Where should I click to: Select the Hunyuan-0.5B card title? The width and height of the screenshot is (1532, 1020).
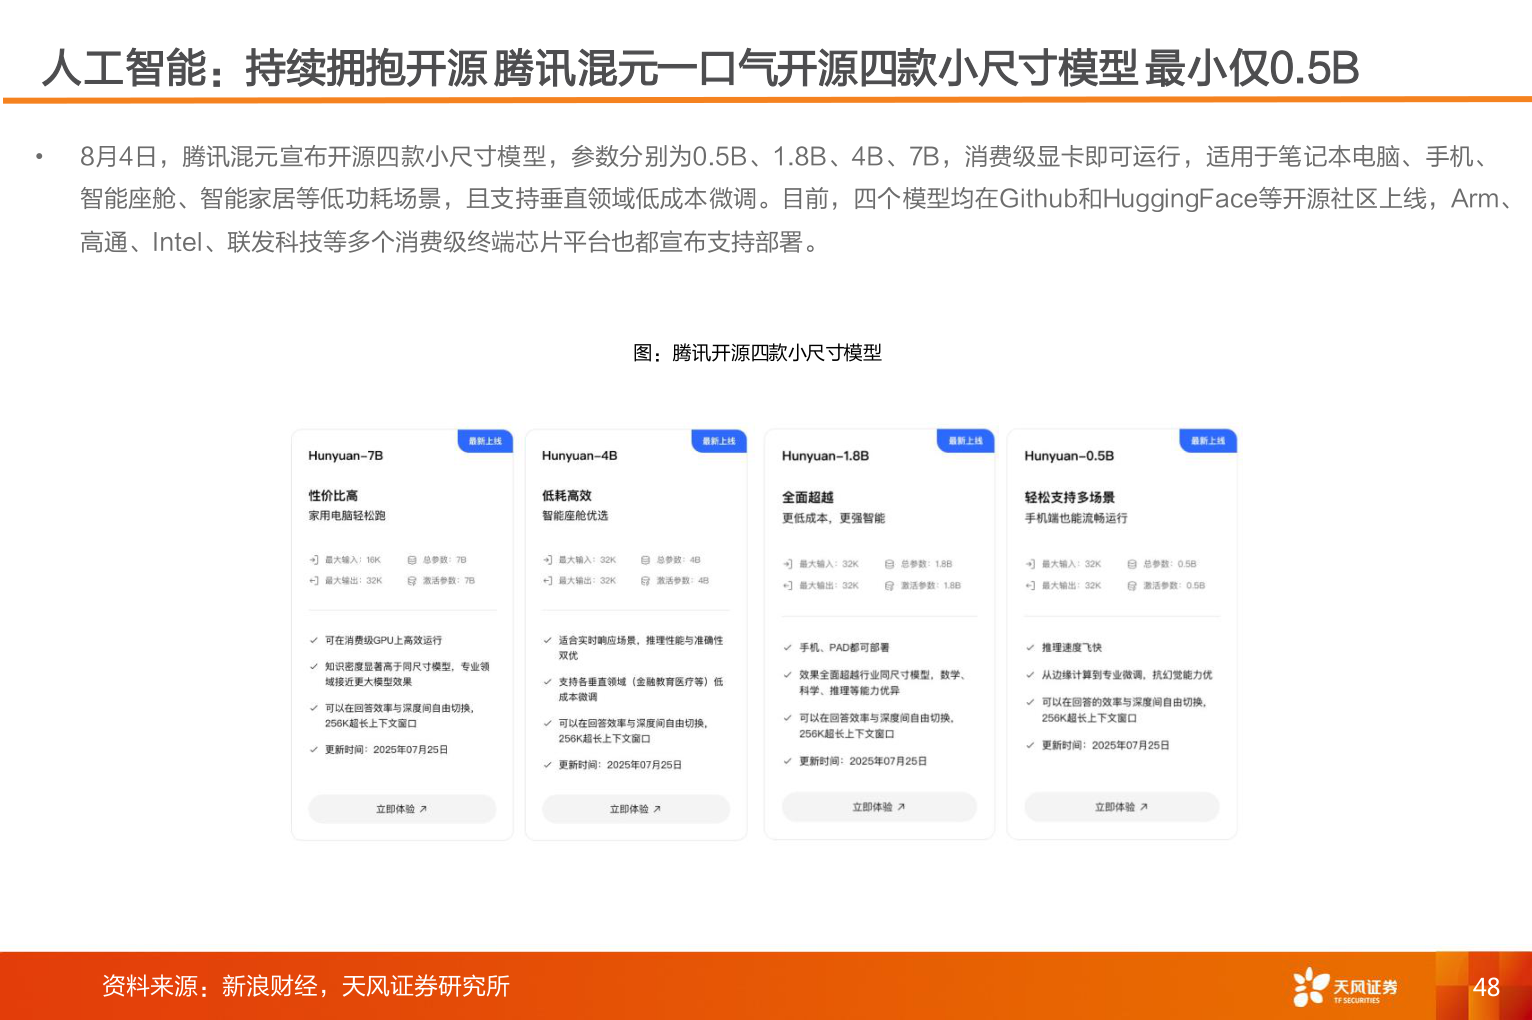click(1069, 456)
